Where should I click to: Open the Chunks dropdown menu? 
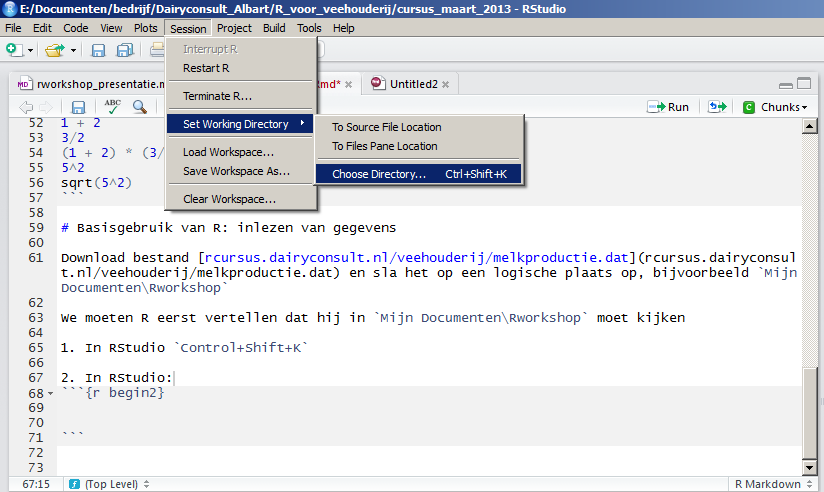[x=775, y=107]
